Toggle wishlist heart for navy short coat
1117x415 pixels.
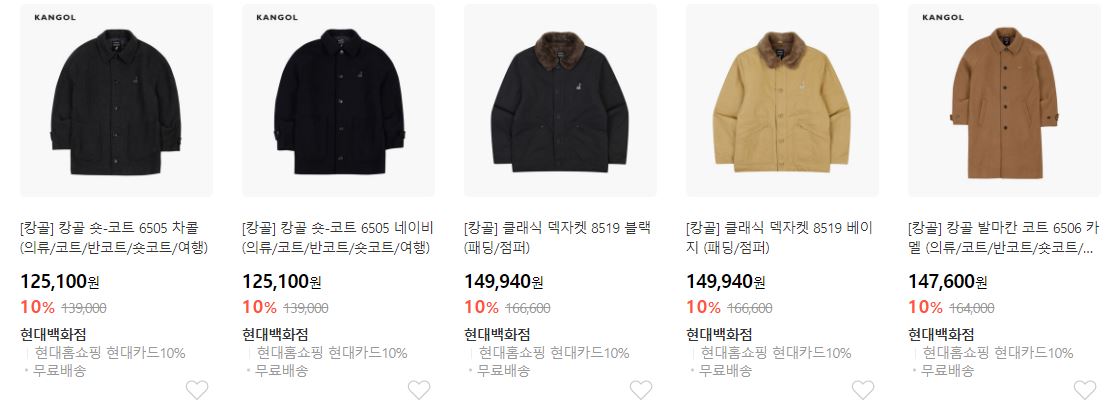point(419,389)
